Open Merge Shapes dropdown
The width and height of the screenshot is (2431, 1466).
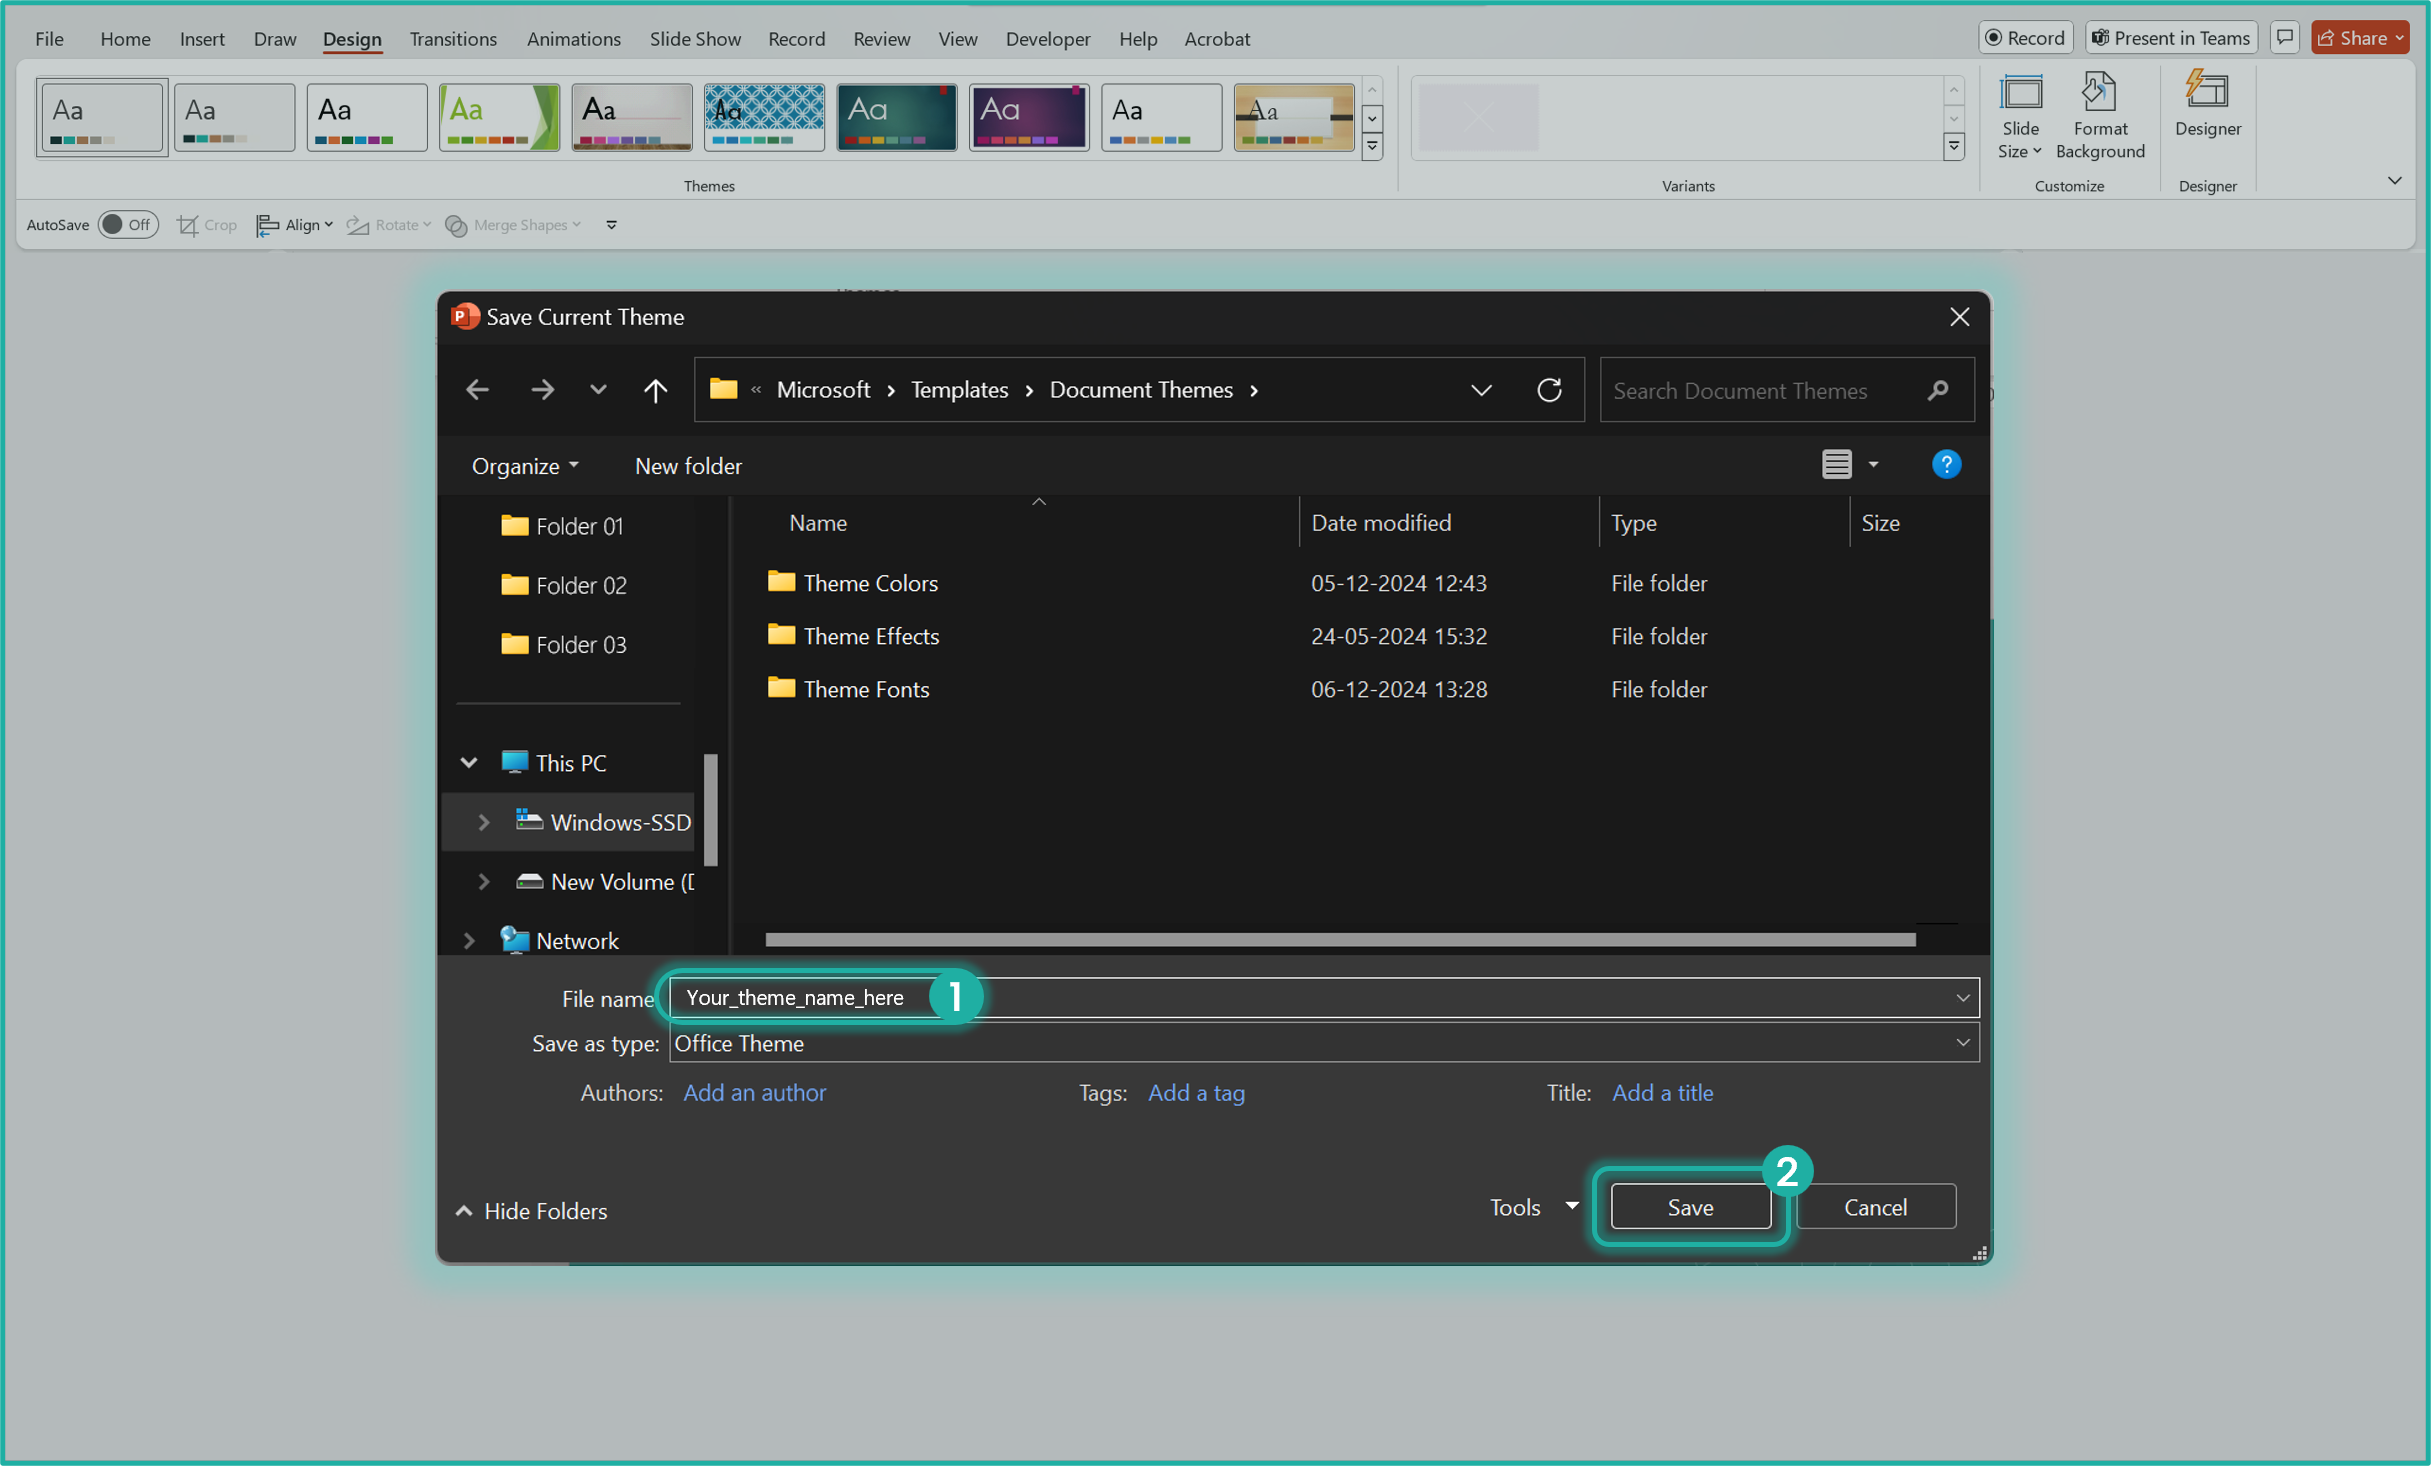(x=513, y=225)
